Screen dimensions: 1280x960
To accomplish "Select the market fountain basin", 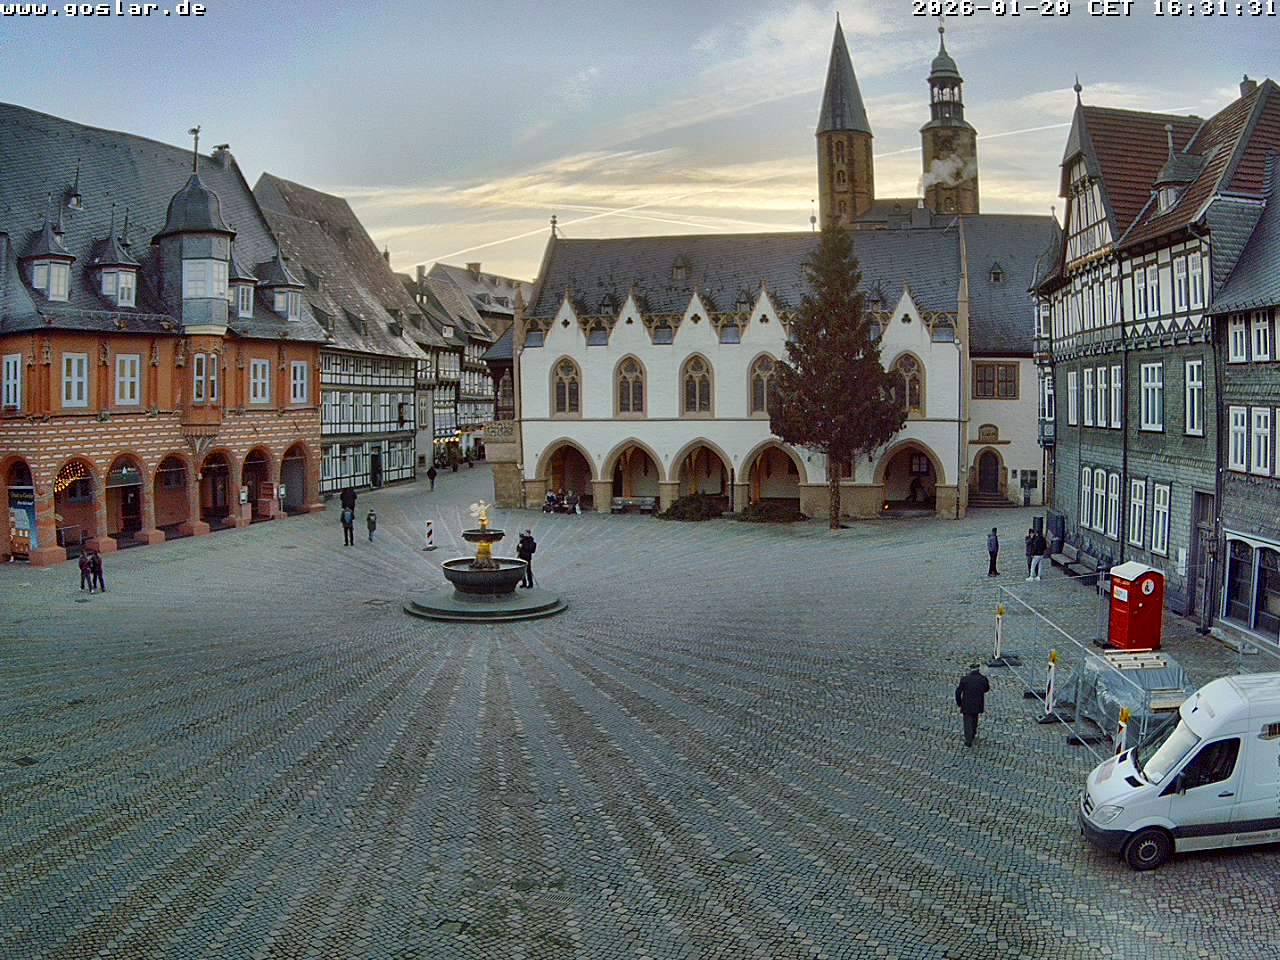I will [484, 575].
